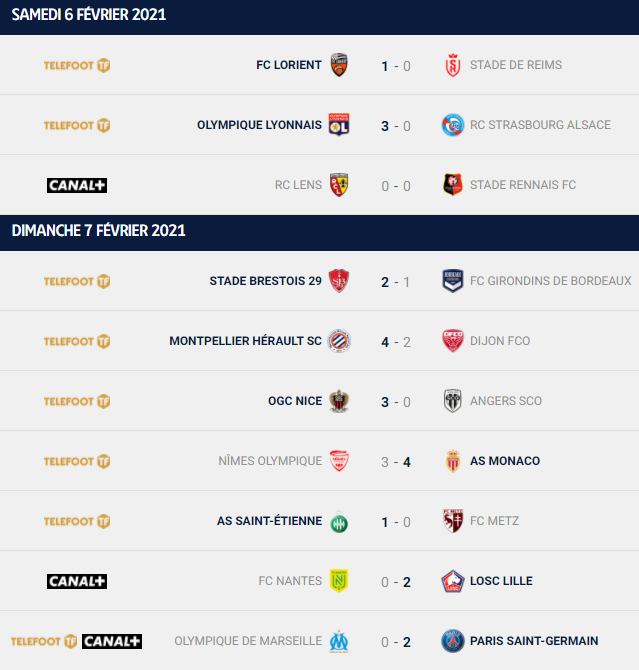Click the Olympique Lyonnais OL logo
This screenshot has height=670, width=639.
tap(339, 125)
